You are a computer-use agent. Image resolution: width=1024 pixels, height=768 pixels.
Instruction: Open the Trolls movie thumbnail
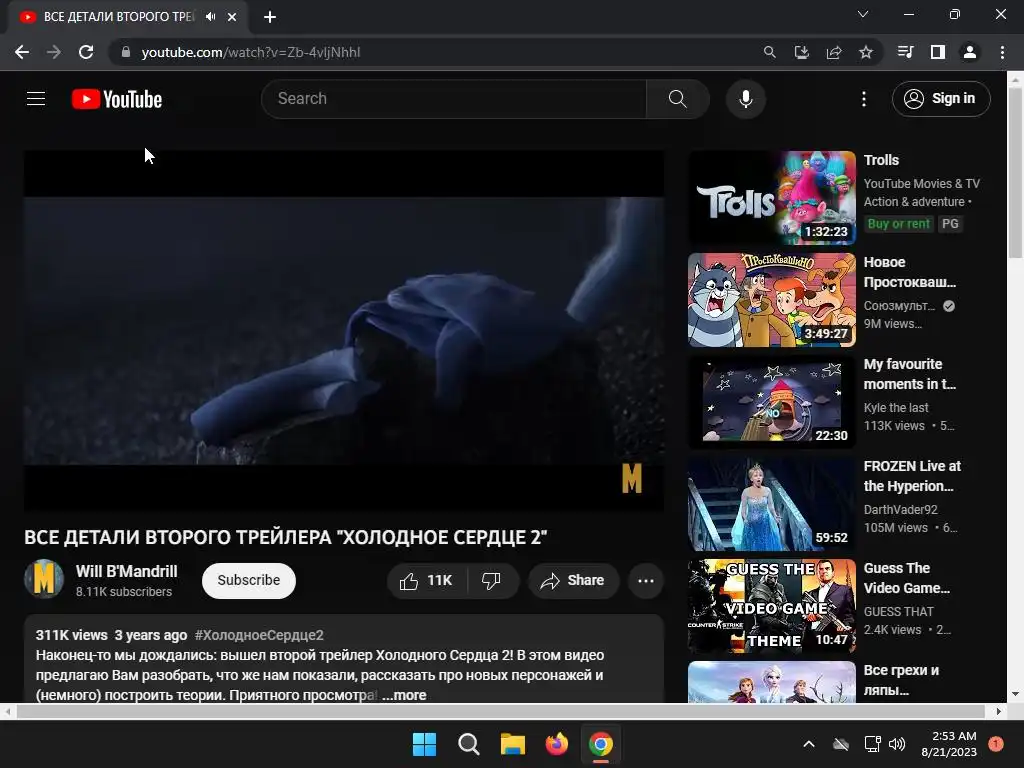click(x=772, y=198)
